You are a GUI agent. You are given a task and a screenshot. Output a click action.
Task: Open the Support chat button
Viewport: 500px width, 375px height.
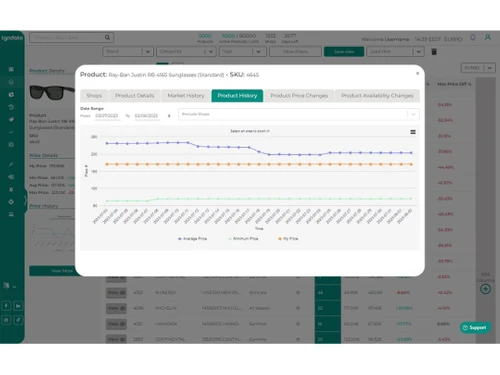coord(475,328)
